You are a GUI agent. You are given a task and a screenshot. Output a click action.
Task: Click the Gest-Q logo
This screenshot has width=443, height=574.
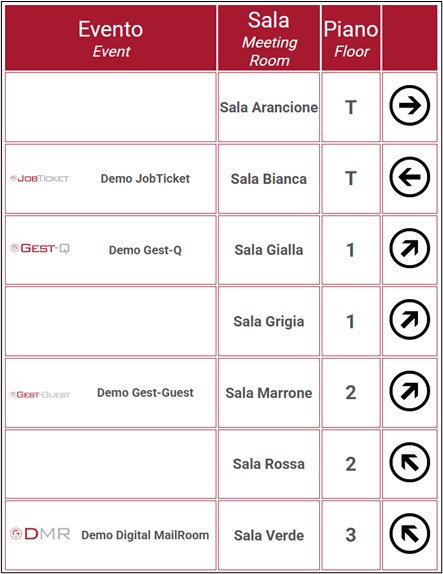(40, 249)
